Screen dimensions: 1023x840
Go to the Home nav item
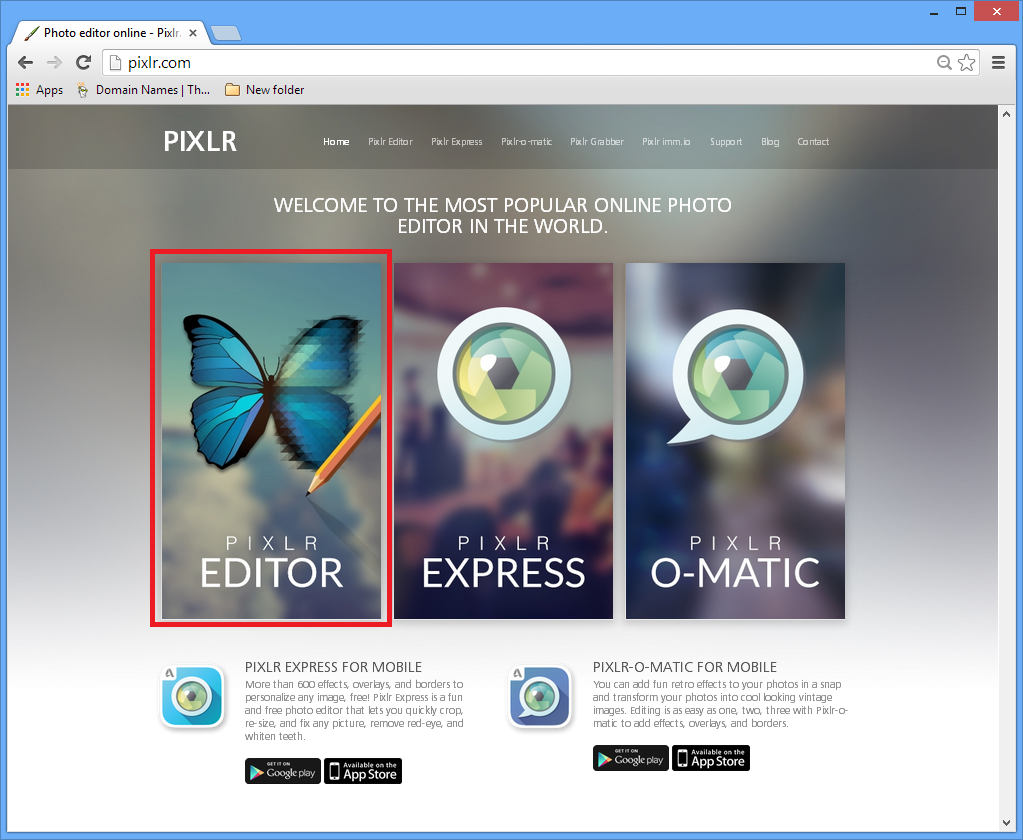336,142
